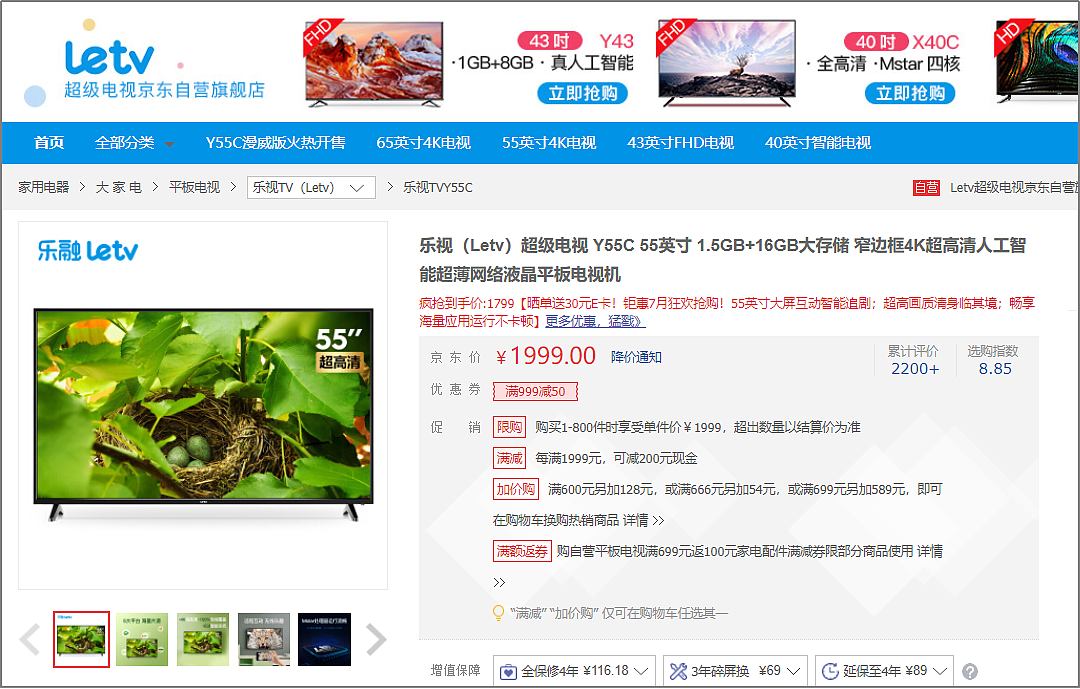Click the 40吋 X40C TV banner image
This screenshot has width=1080, height=689.
[727, 63]
